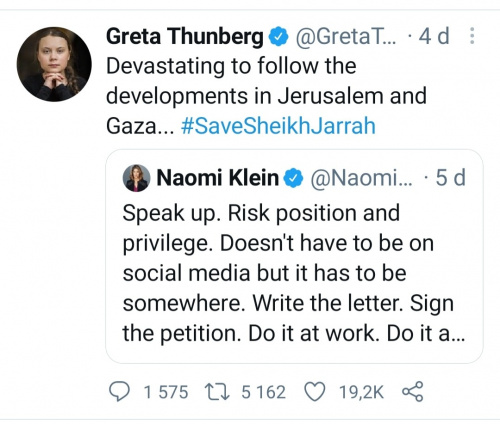Click Greta Thunberg's verified badge

tap(279, 37)
